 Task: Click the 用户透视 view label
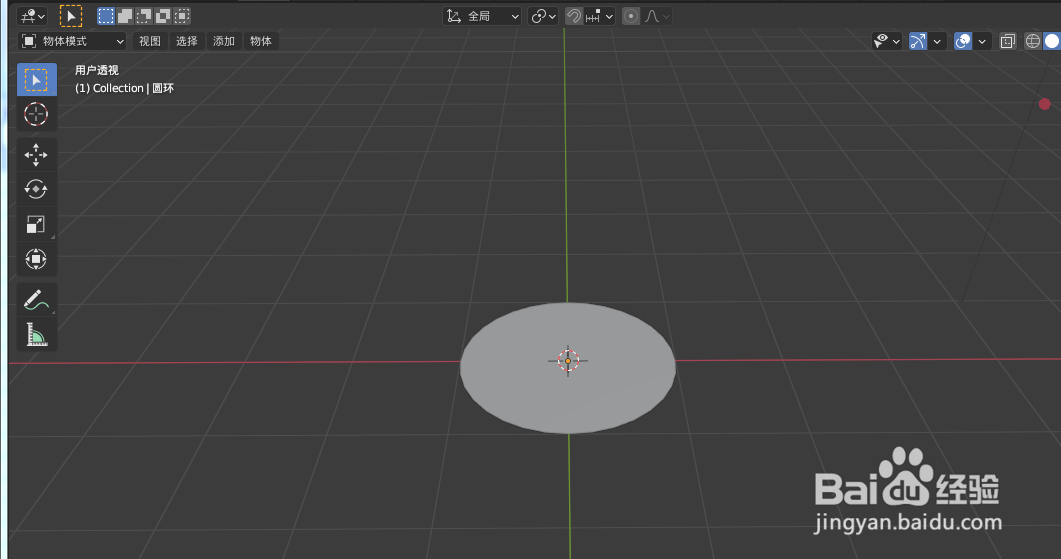97,70
